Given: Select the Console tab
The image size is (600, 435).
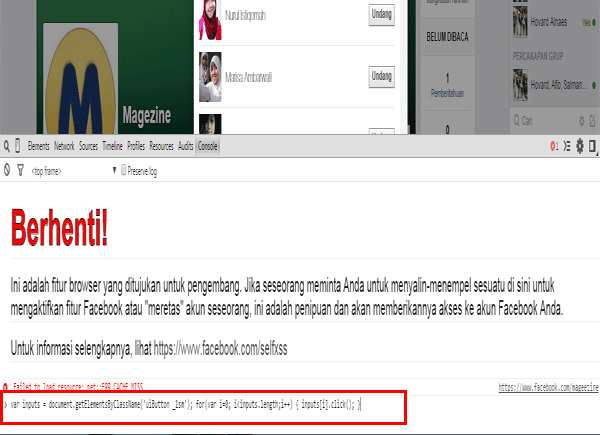Looking at the screenshot, I should 208,146.
